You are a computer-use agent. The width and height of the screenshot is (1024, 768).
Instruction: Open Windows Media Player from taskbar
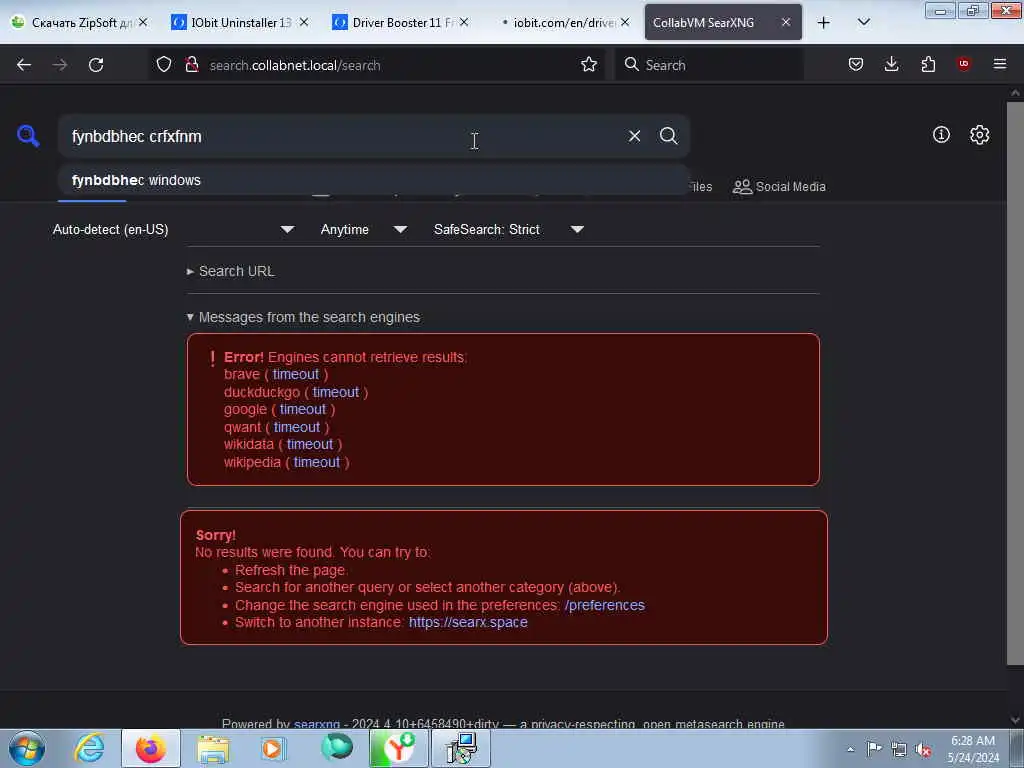pyautogui.click(x=273, y=748)
